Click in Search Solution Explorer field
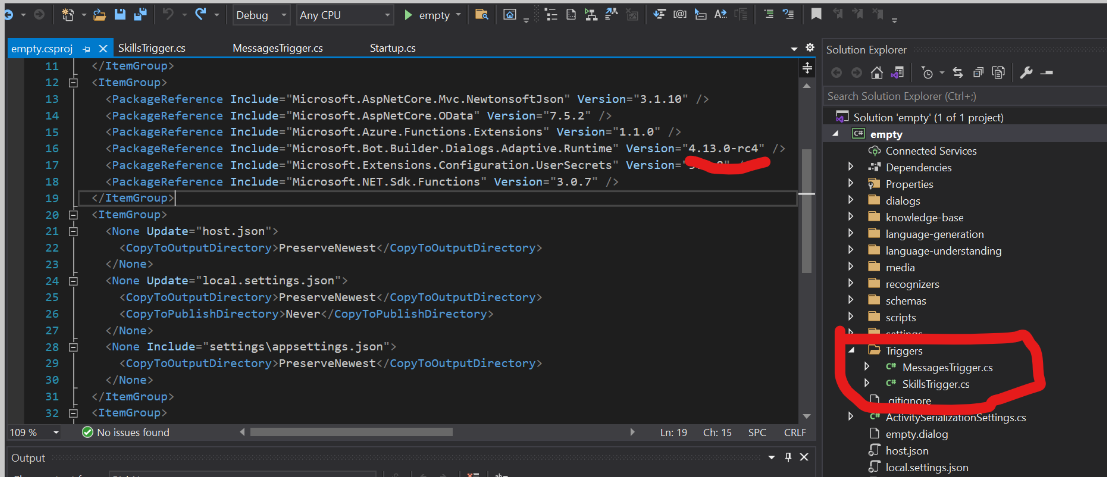 (964, 95)
